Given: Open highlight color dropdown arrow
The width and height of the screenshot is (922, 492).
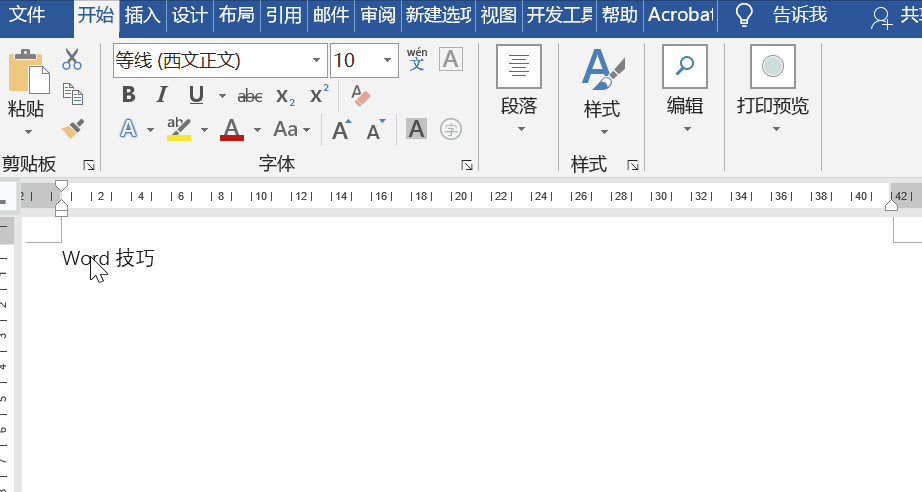Looking at the screenshot, I should (204, 130).
